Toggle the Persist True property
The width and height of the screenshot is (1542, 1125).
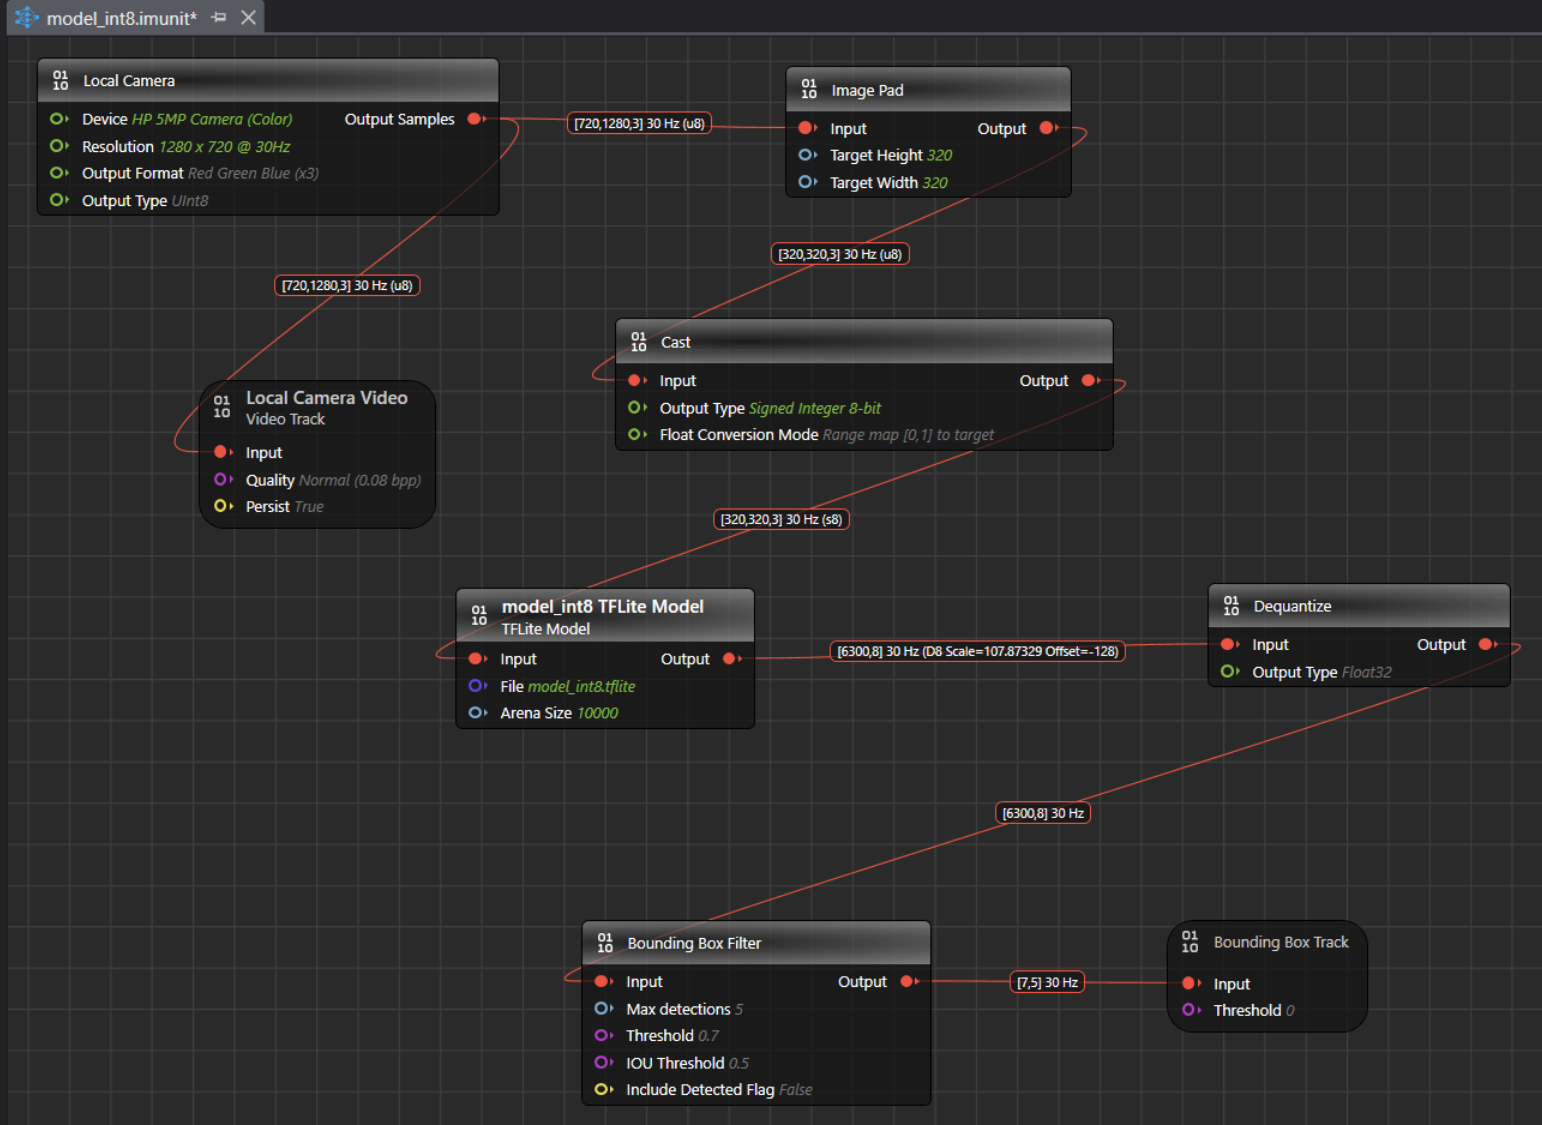click(308, 507)
